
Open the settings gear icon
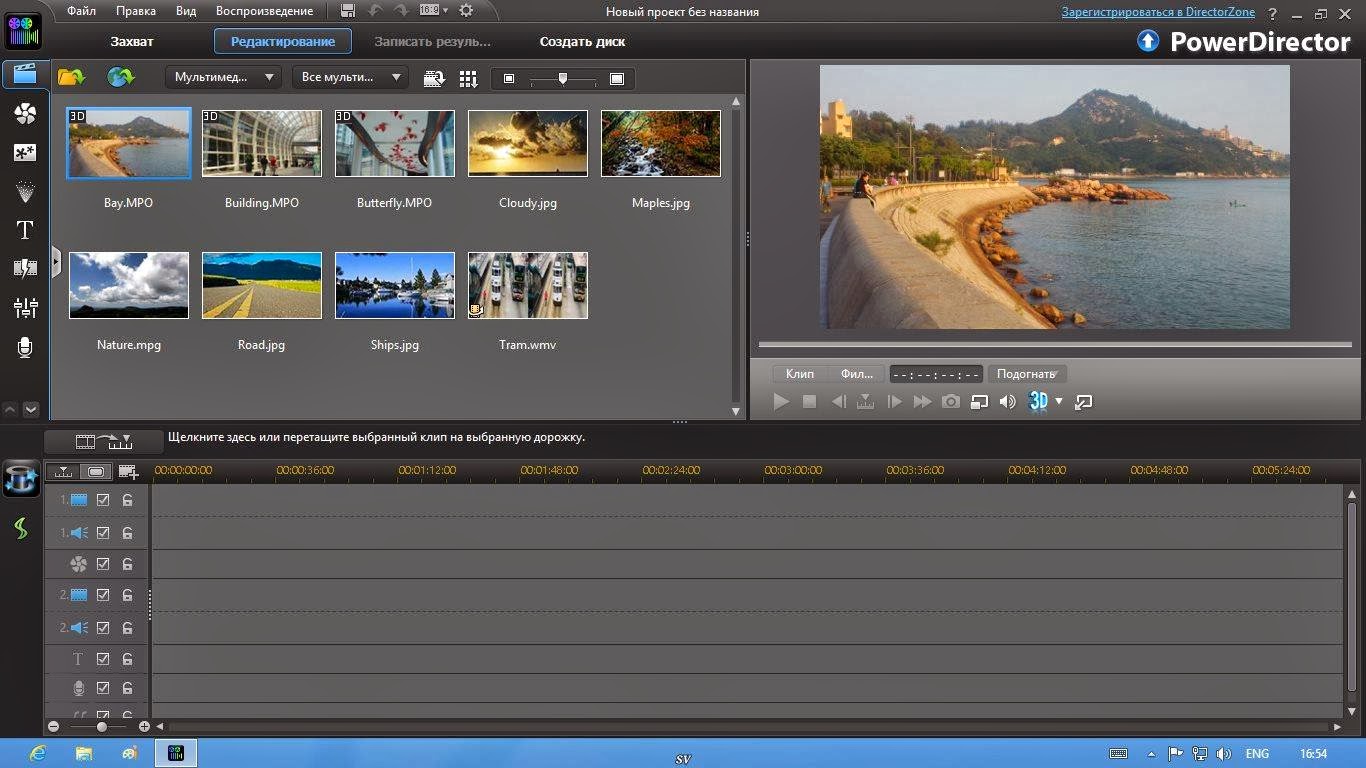[466, 11]
